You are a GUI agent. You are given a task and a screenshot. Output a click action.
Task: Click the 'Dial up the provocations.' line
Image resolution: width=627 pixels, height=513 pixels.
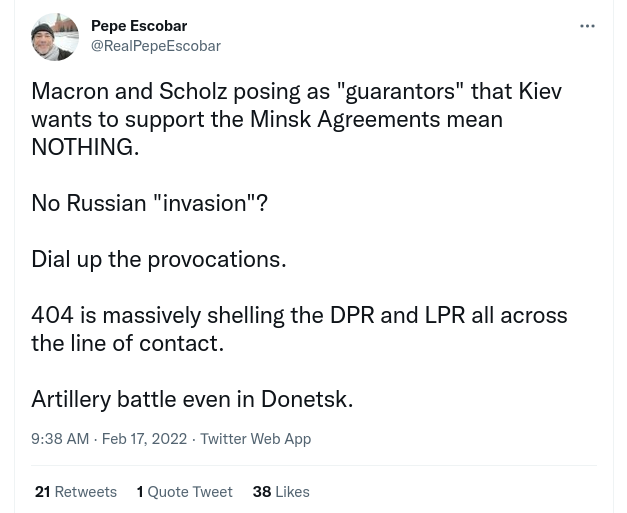[x=158, y=258]
